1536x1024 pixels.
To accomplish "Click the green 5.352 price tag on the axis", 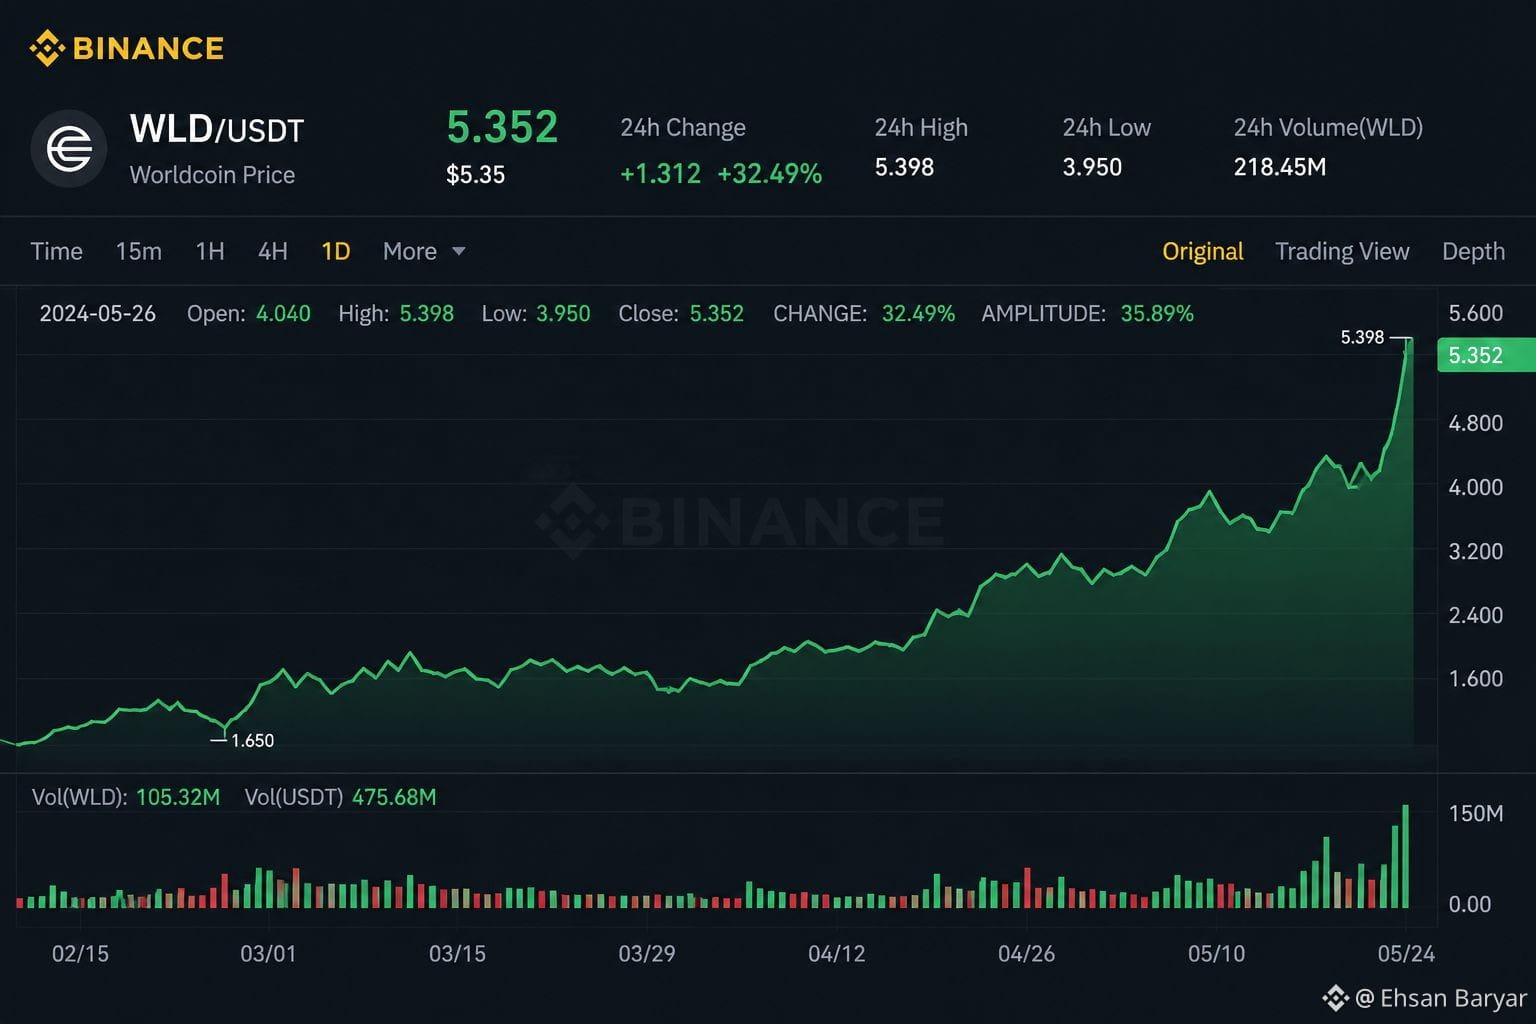I will point(1485,355).
